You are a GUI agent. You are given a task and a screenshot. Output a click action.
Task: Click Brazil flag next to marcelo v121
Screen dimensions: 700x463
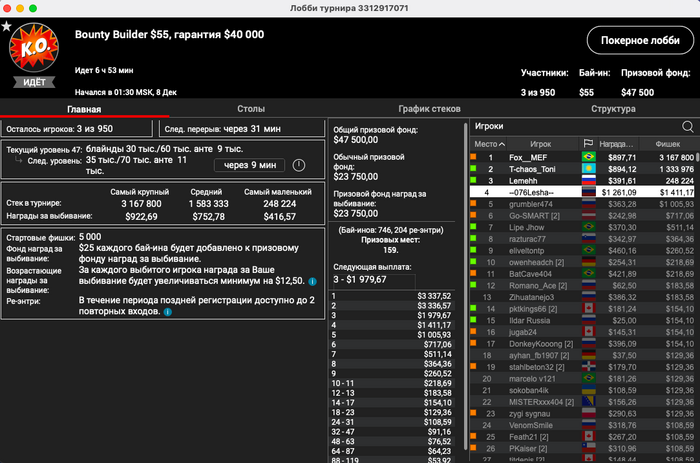588,378
